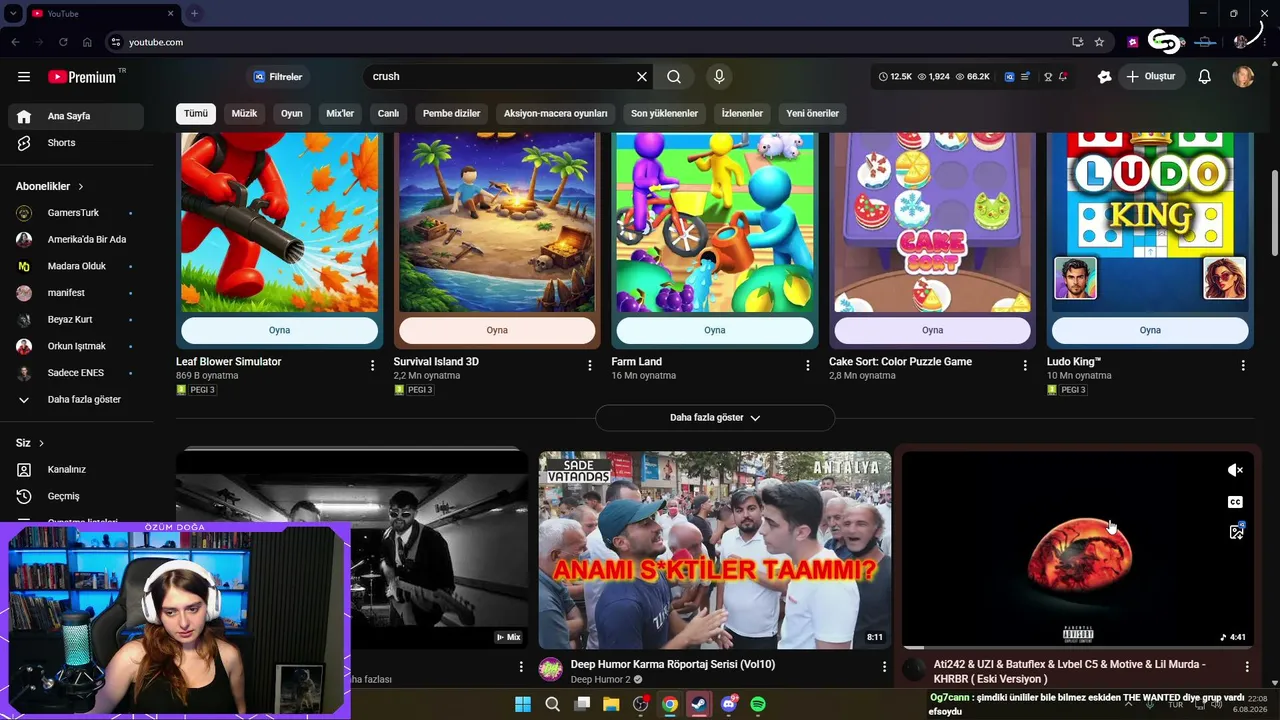
Task: Play Cake Sort with Oyna button
Action: click(932, 330)
